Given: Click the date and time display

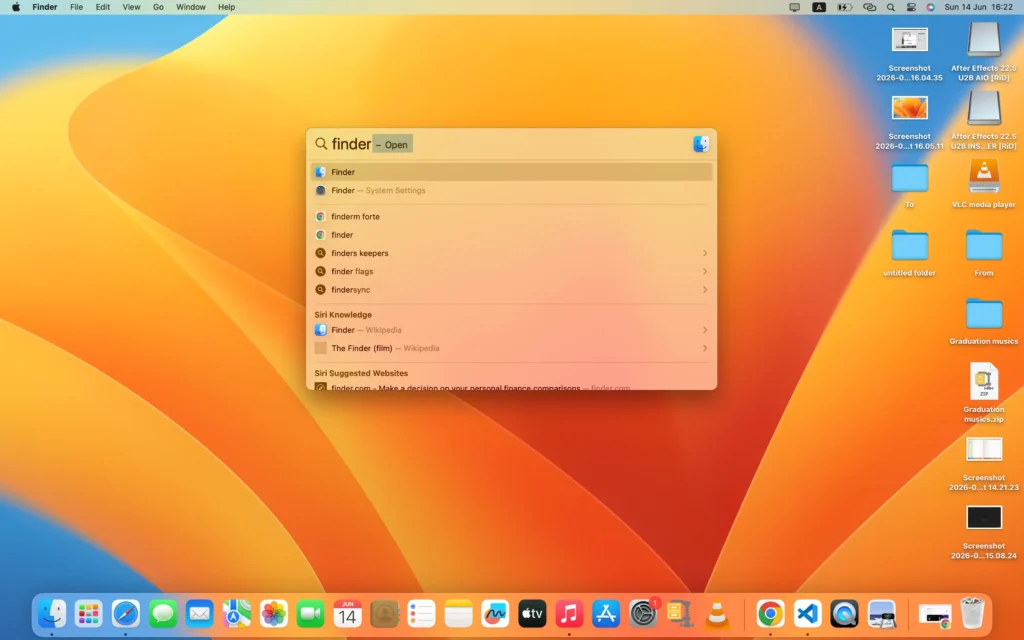Looking at the screenshot, I should coord(978,7).
